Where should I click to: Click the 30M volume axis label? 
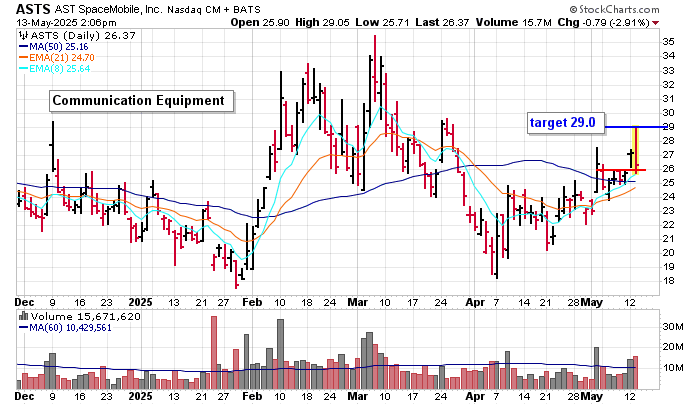pos(673,327)
